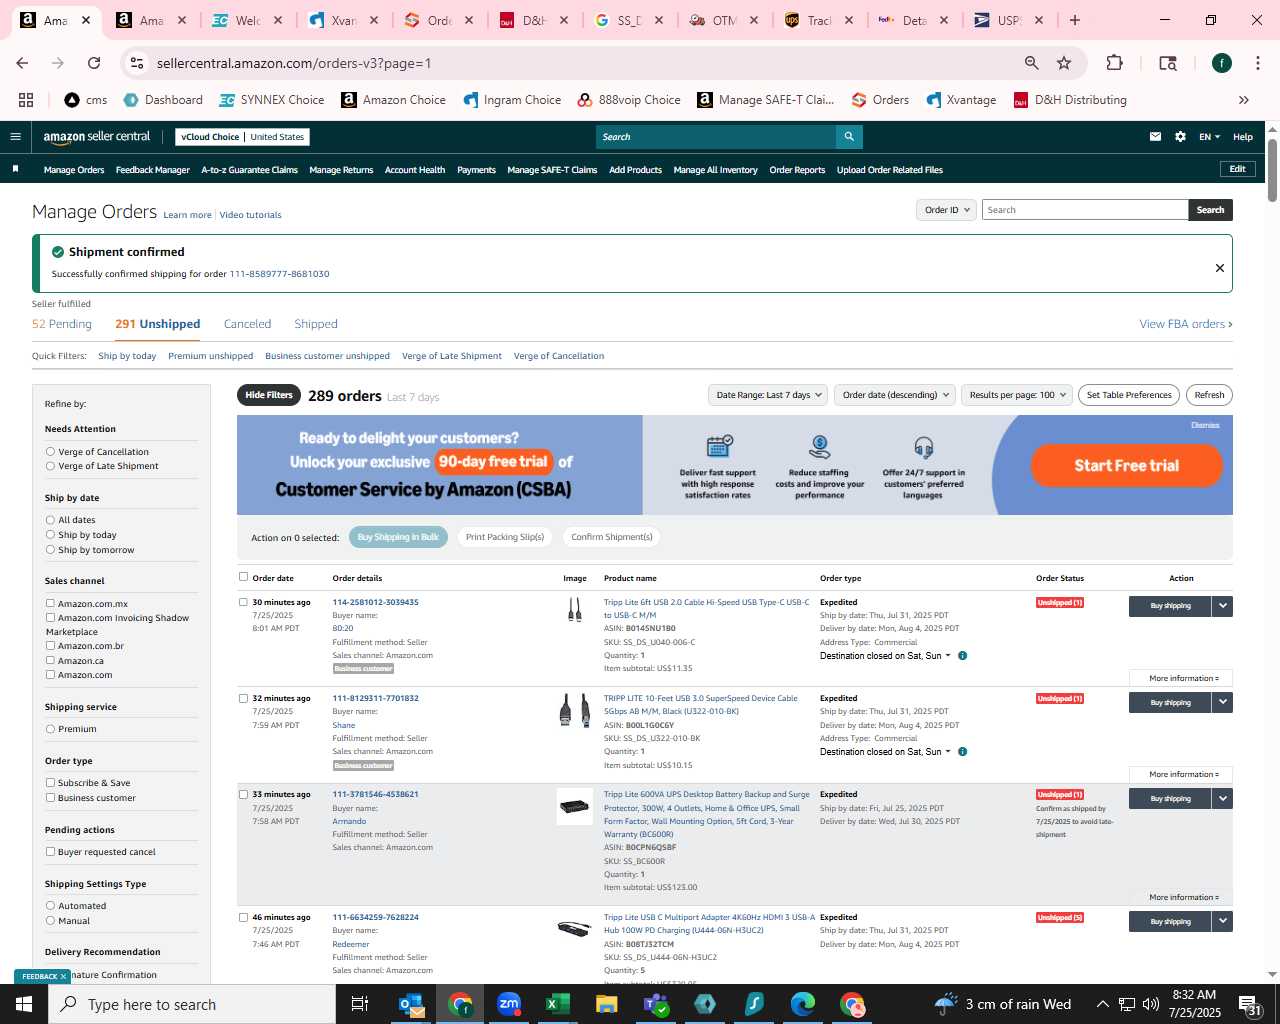Screen dimensions: 1280x1024
Task: Click Set Table Preferences button
Action: 1129,395
